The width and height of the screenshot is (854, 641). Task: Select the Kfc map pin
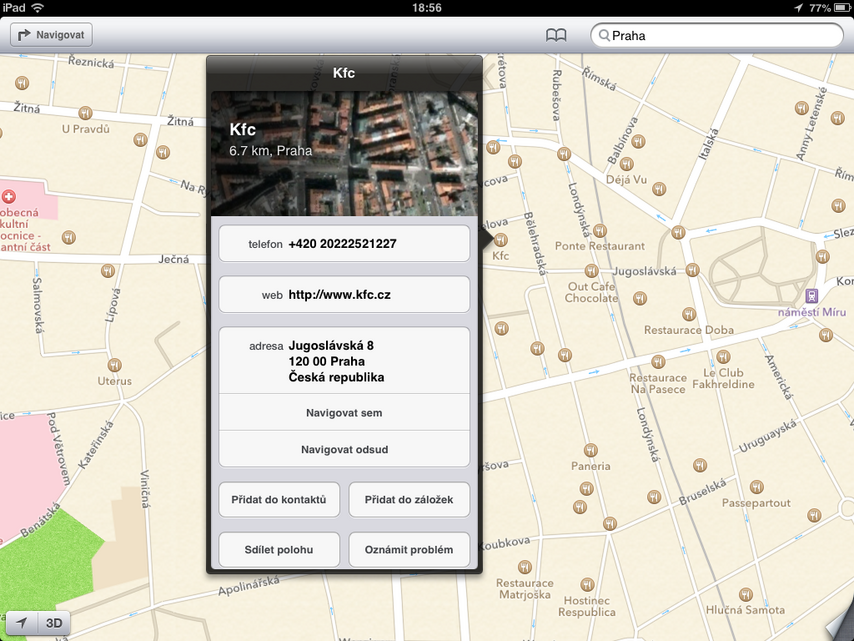pyautogui.click(x=500, y=240)
